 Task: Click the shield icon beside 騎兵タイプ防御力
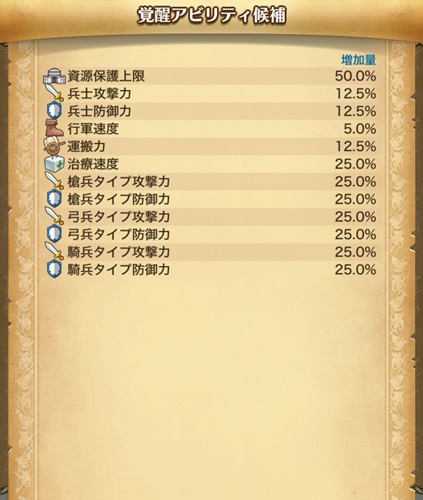[x=54, y=269]
